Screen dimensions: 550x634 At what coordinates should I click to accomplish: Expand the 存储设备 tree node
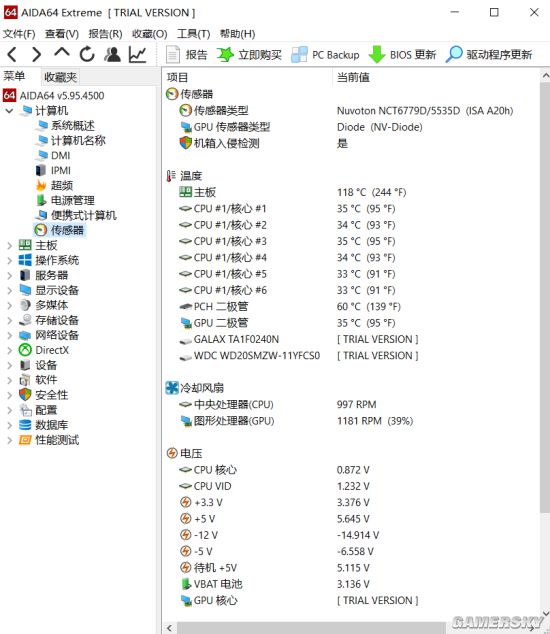click(10, 320)
